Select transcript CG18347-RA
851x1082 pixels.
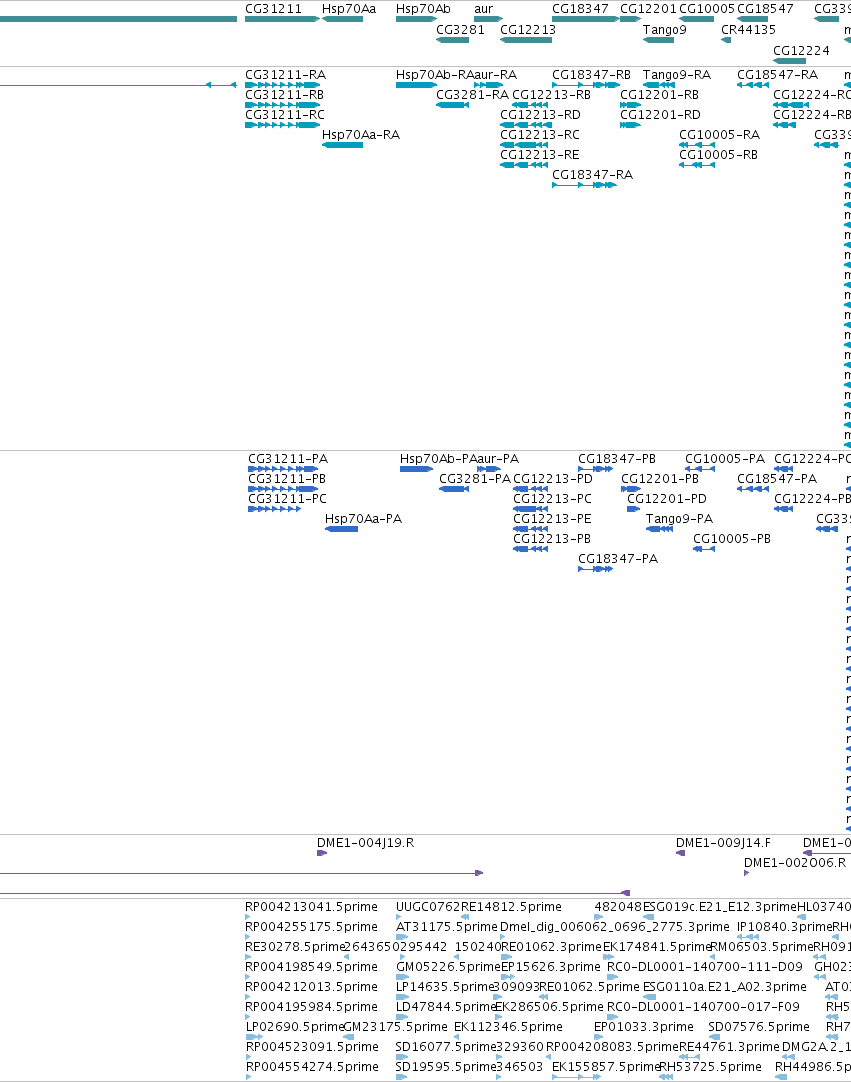click(593, 175)
